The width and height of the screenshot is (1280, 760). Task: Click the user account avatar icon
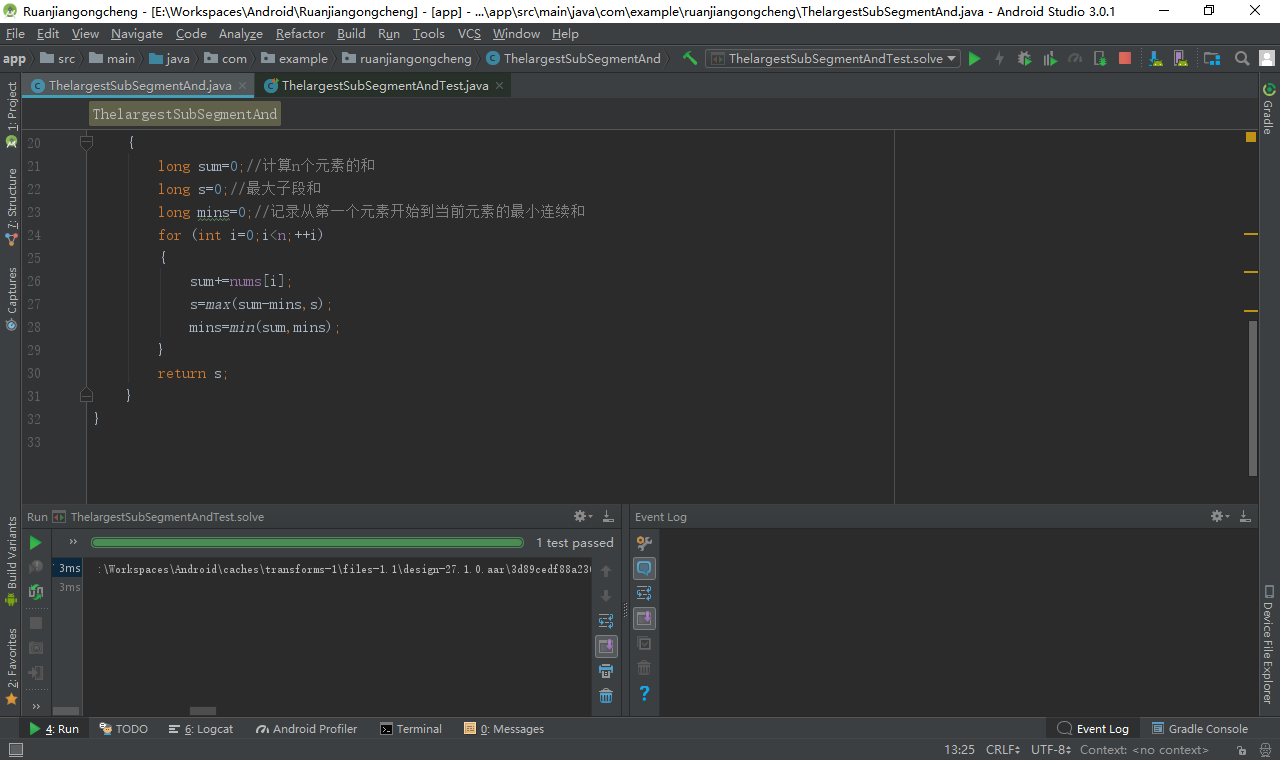[1267, 59]
